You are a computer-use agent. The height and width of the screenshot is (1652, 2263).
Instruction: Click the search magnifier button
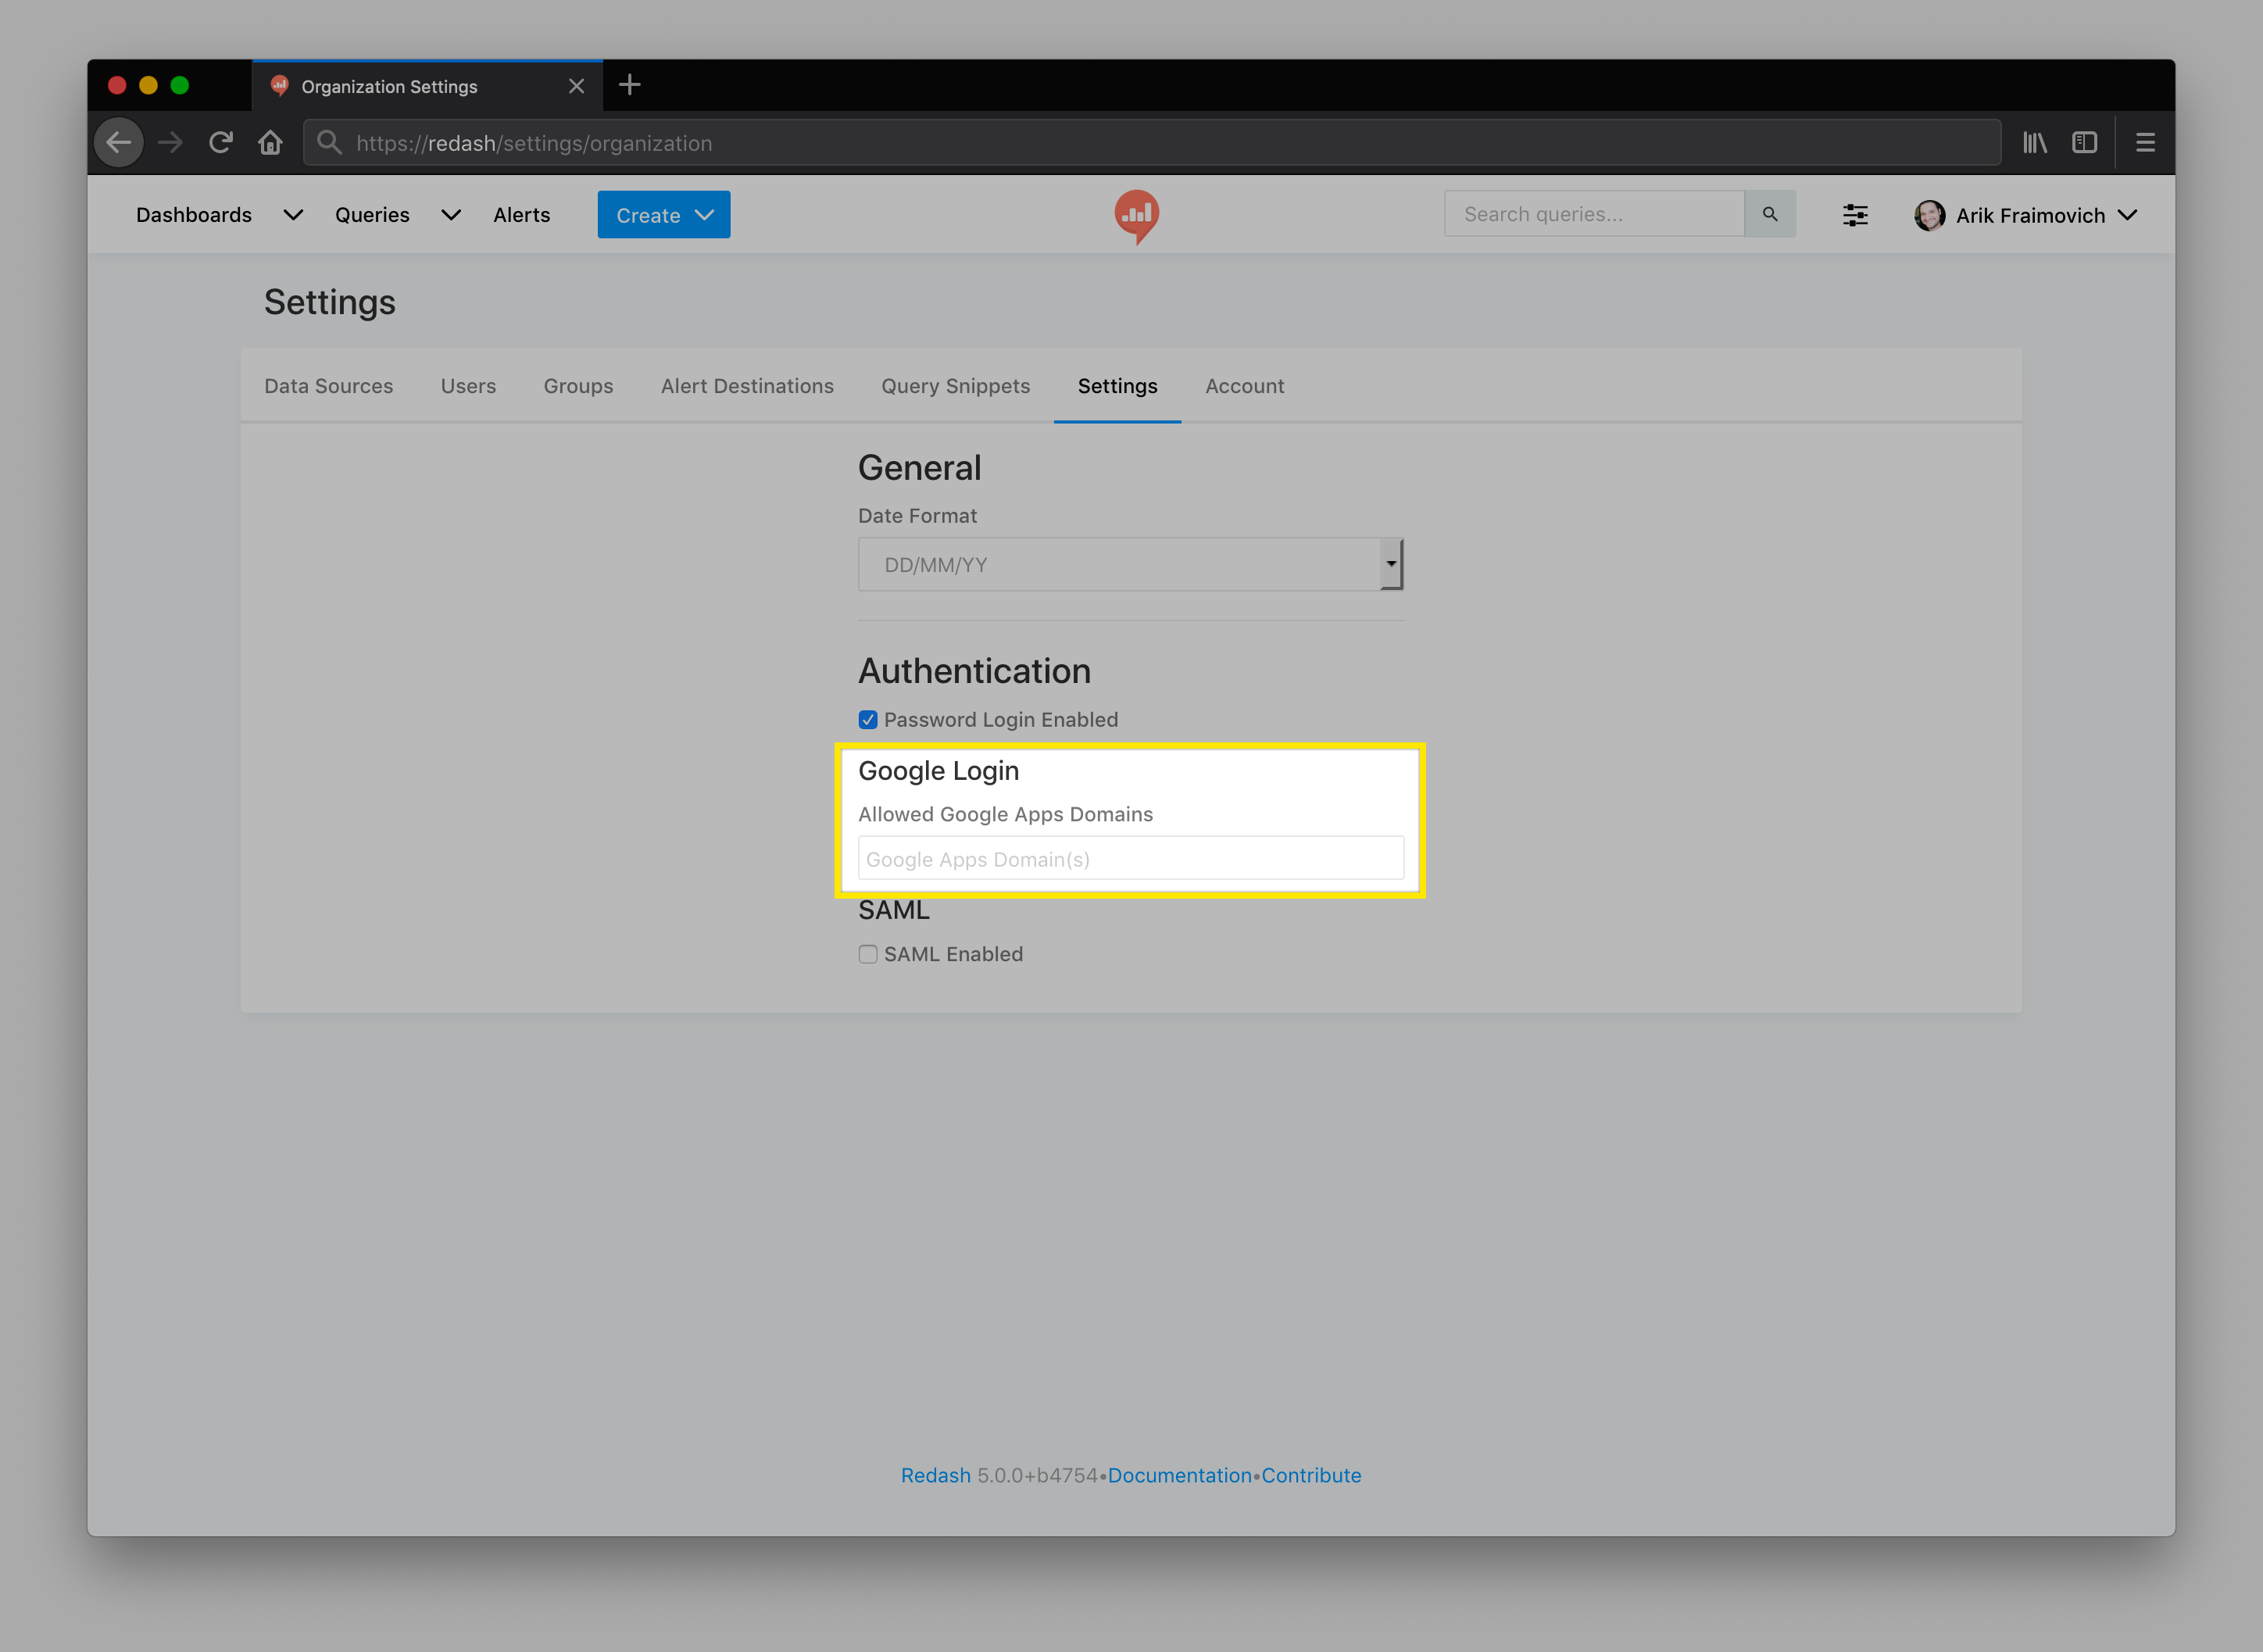click(1769, 214)
